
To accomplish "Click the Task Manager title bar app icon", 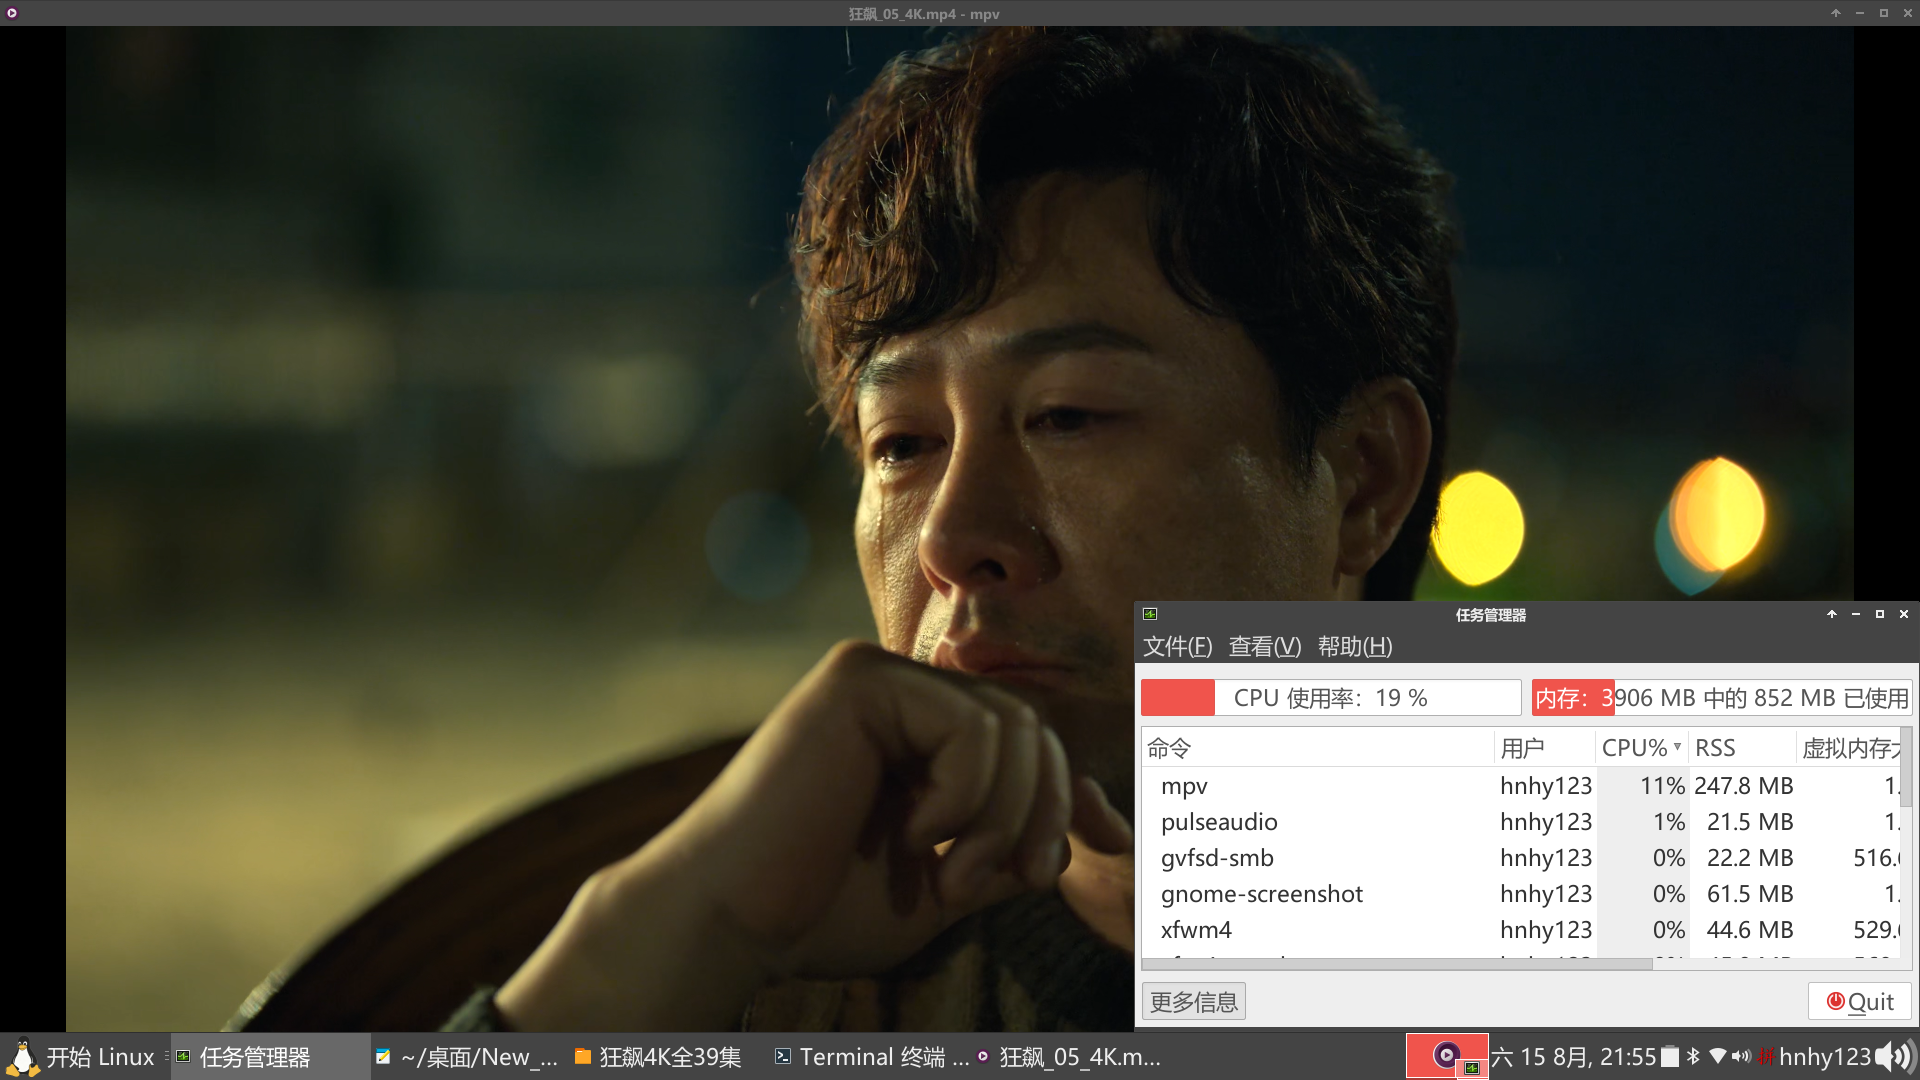I will pos(1150,614).
